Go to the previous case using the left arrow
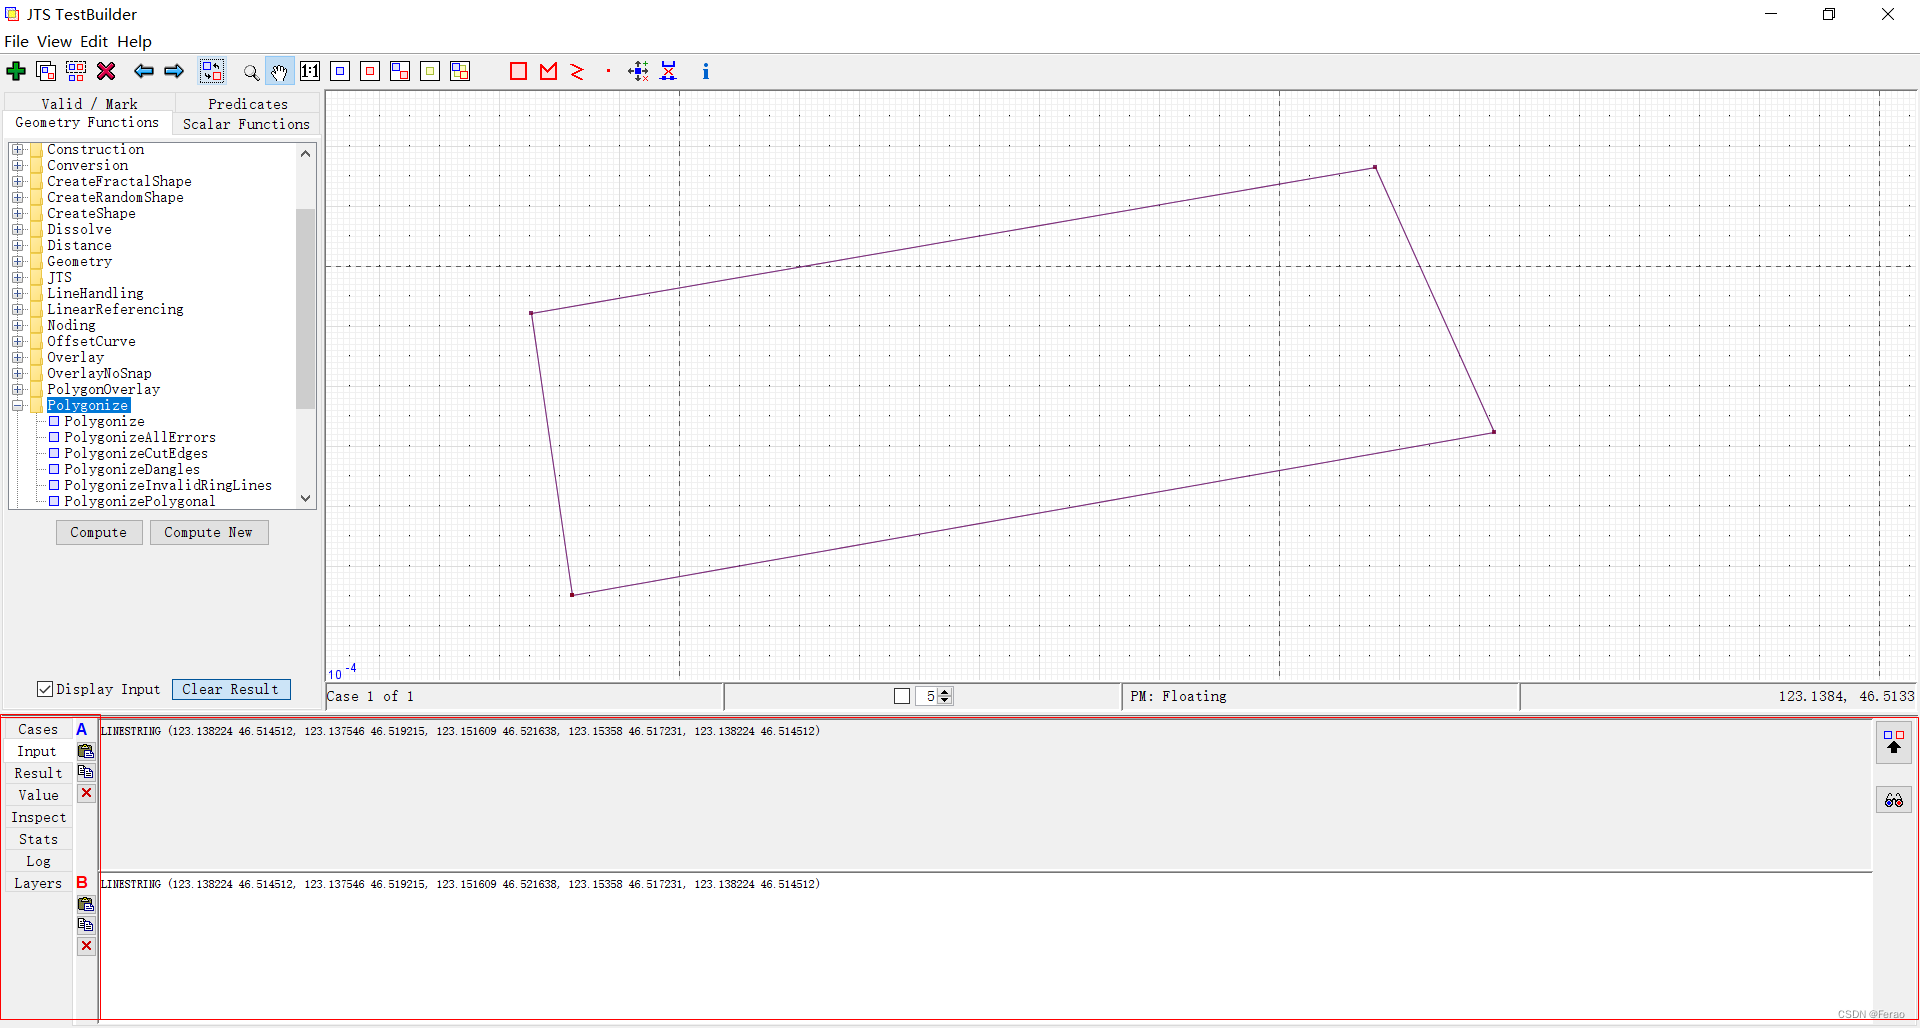Viewport: 1920px width, 1028px height. point(144,71)
